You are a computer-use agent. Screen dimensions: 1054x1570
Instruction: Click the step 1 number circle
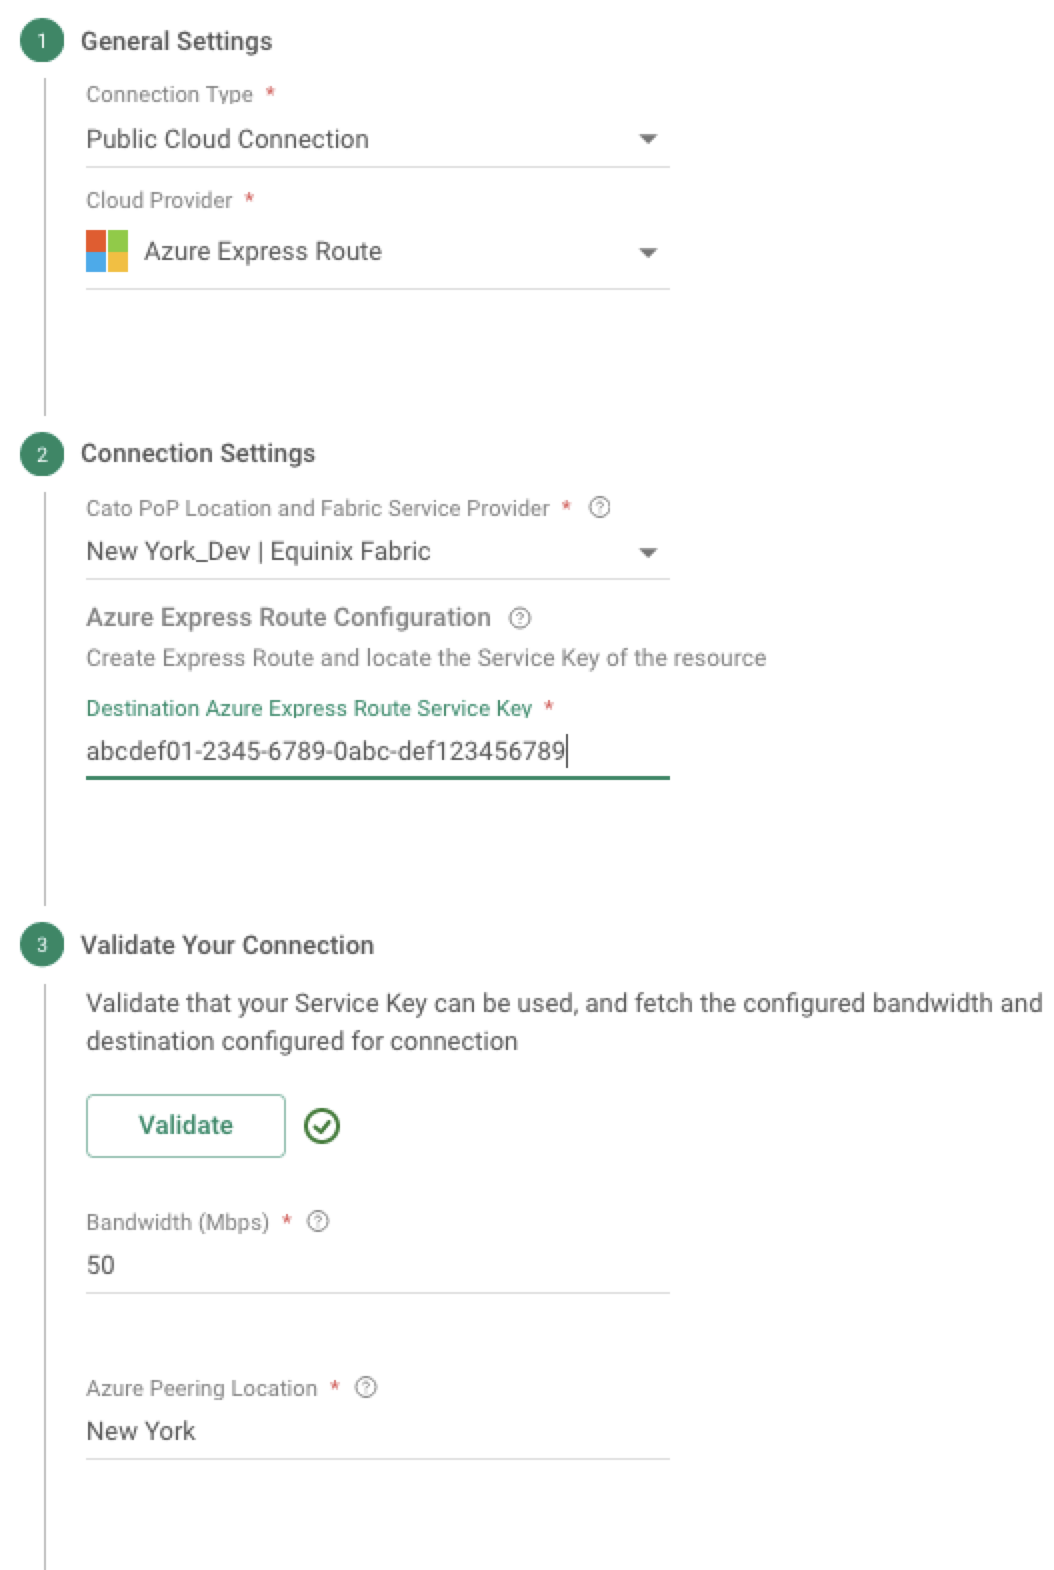[42, 41]
